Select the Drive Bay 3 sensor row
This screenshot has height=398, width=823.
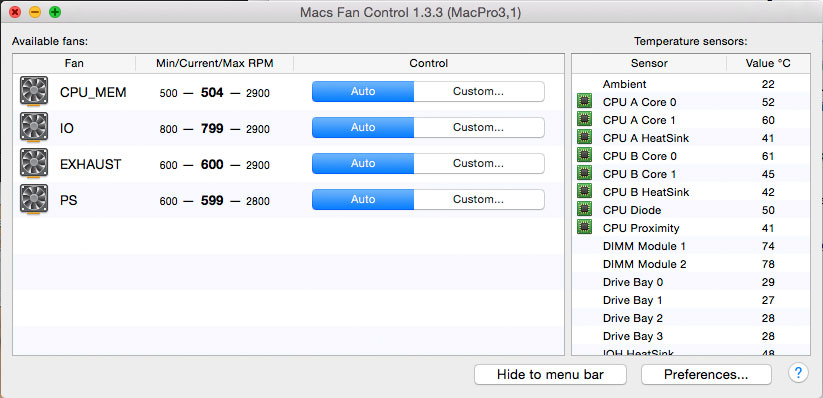click(691, 336)
